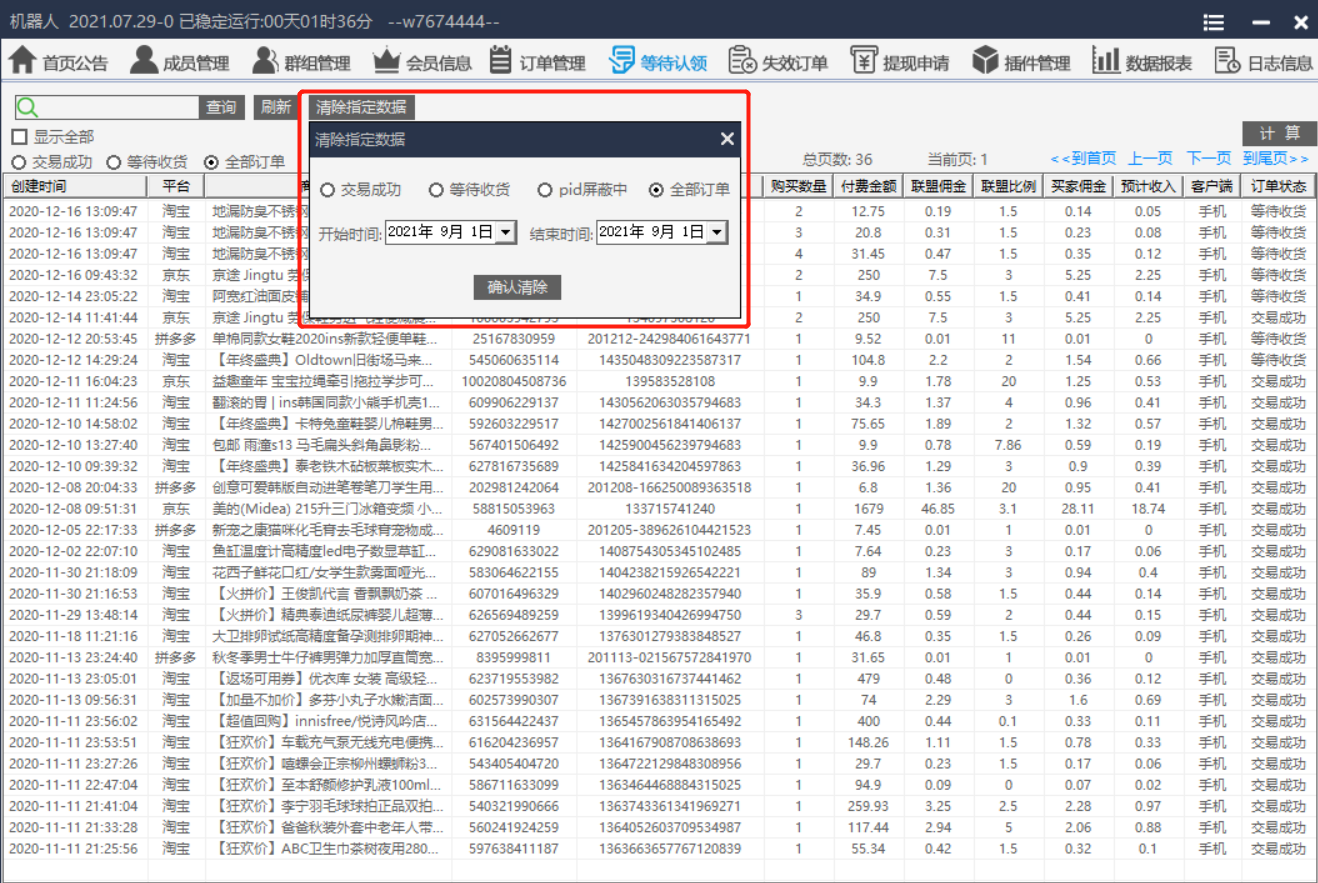Expand the 开始时间 date dropdown
The width and height of the screenshot is (1318, 883).
[x=505, y=233]
